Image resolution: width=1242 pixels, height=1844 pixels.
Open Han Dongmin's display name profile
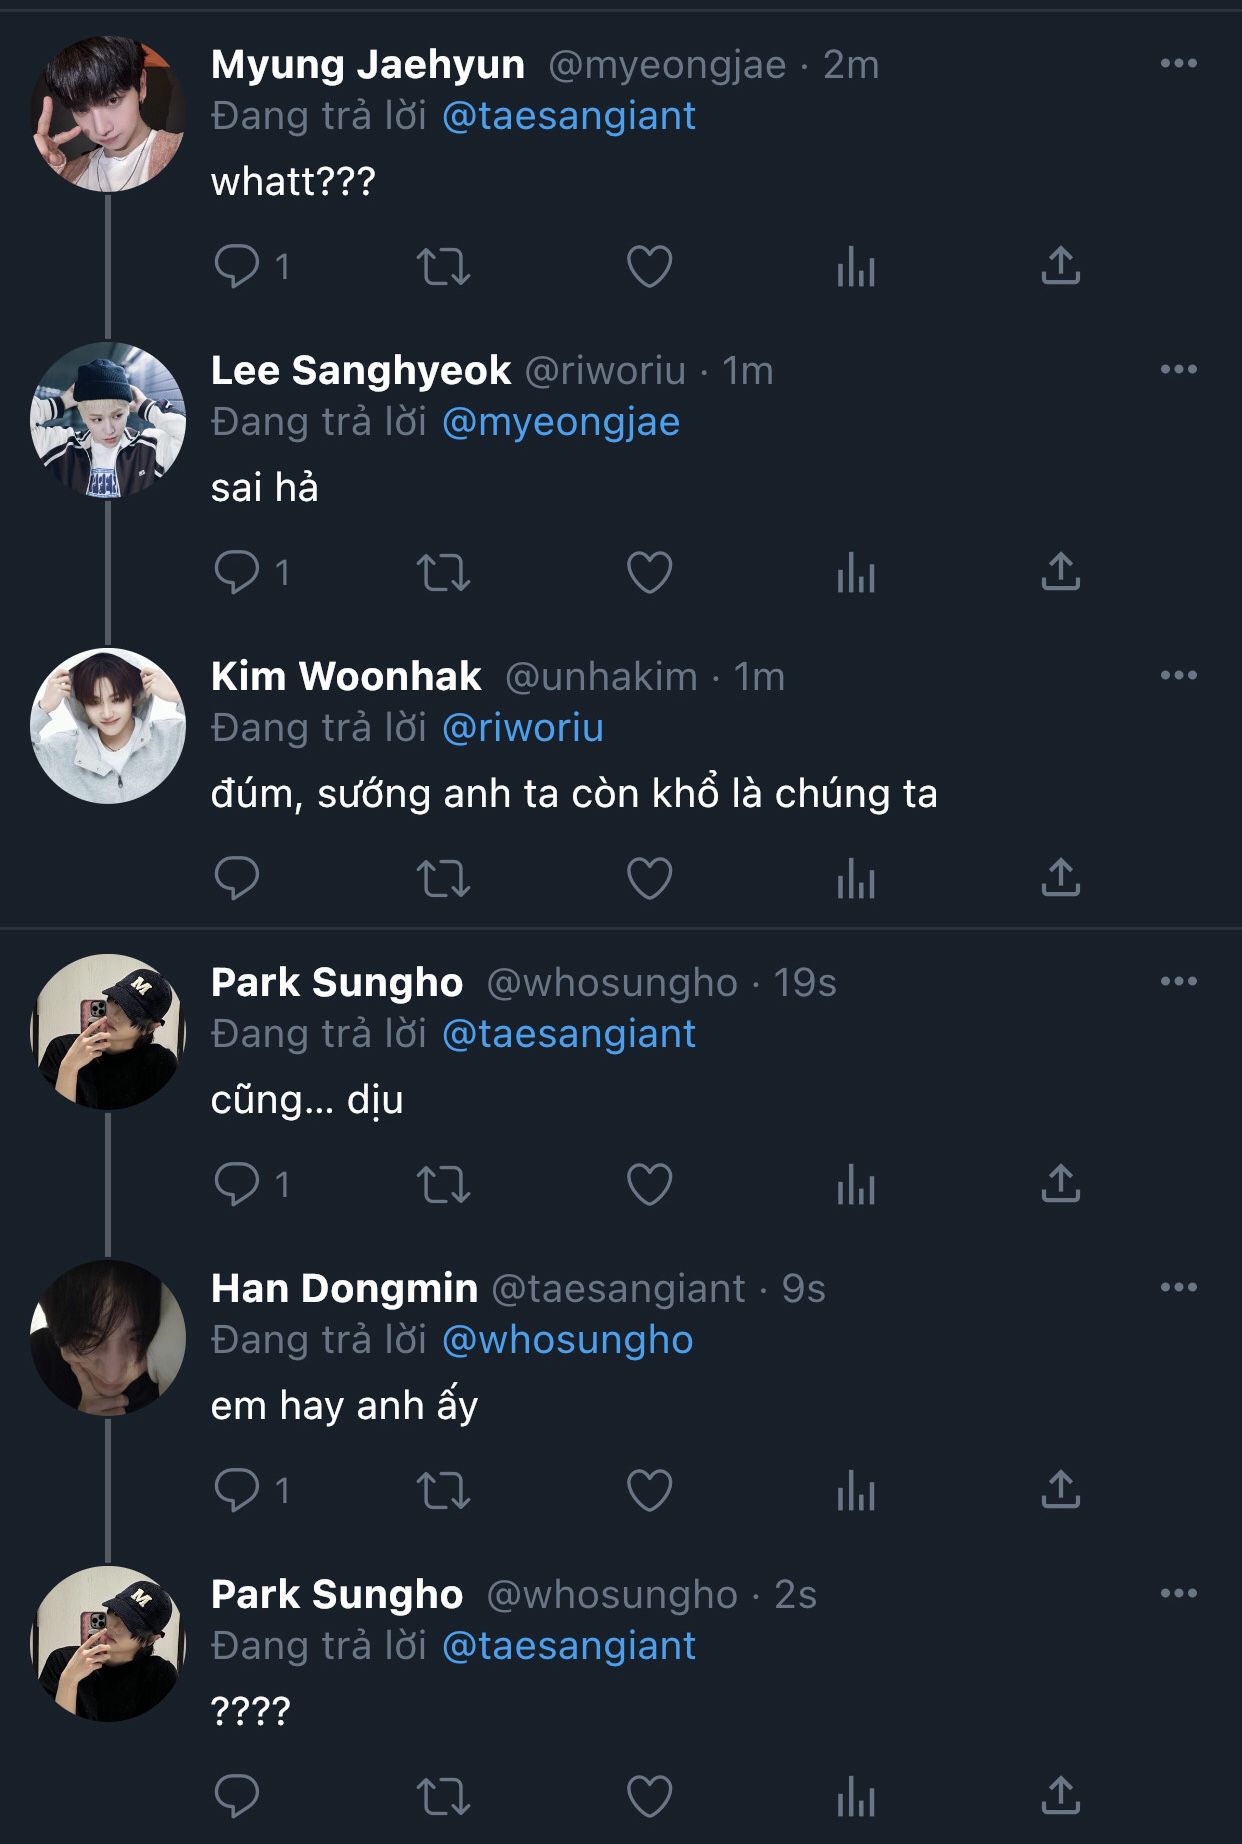[x=344, y=1288]
